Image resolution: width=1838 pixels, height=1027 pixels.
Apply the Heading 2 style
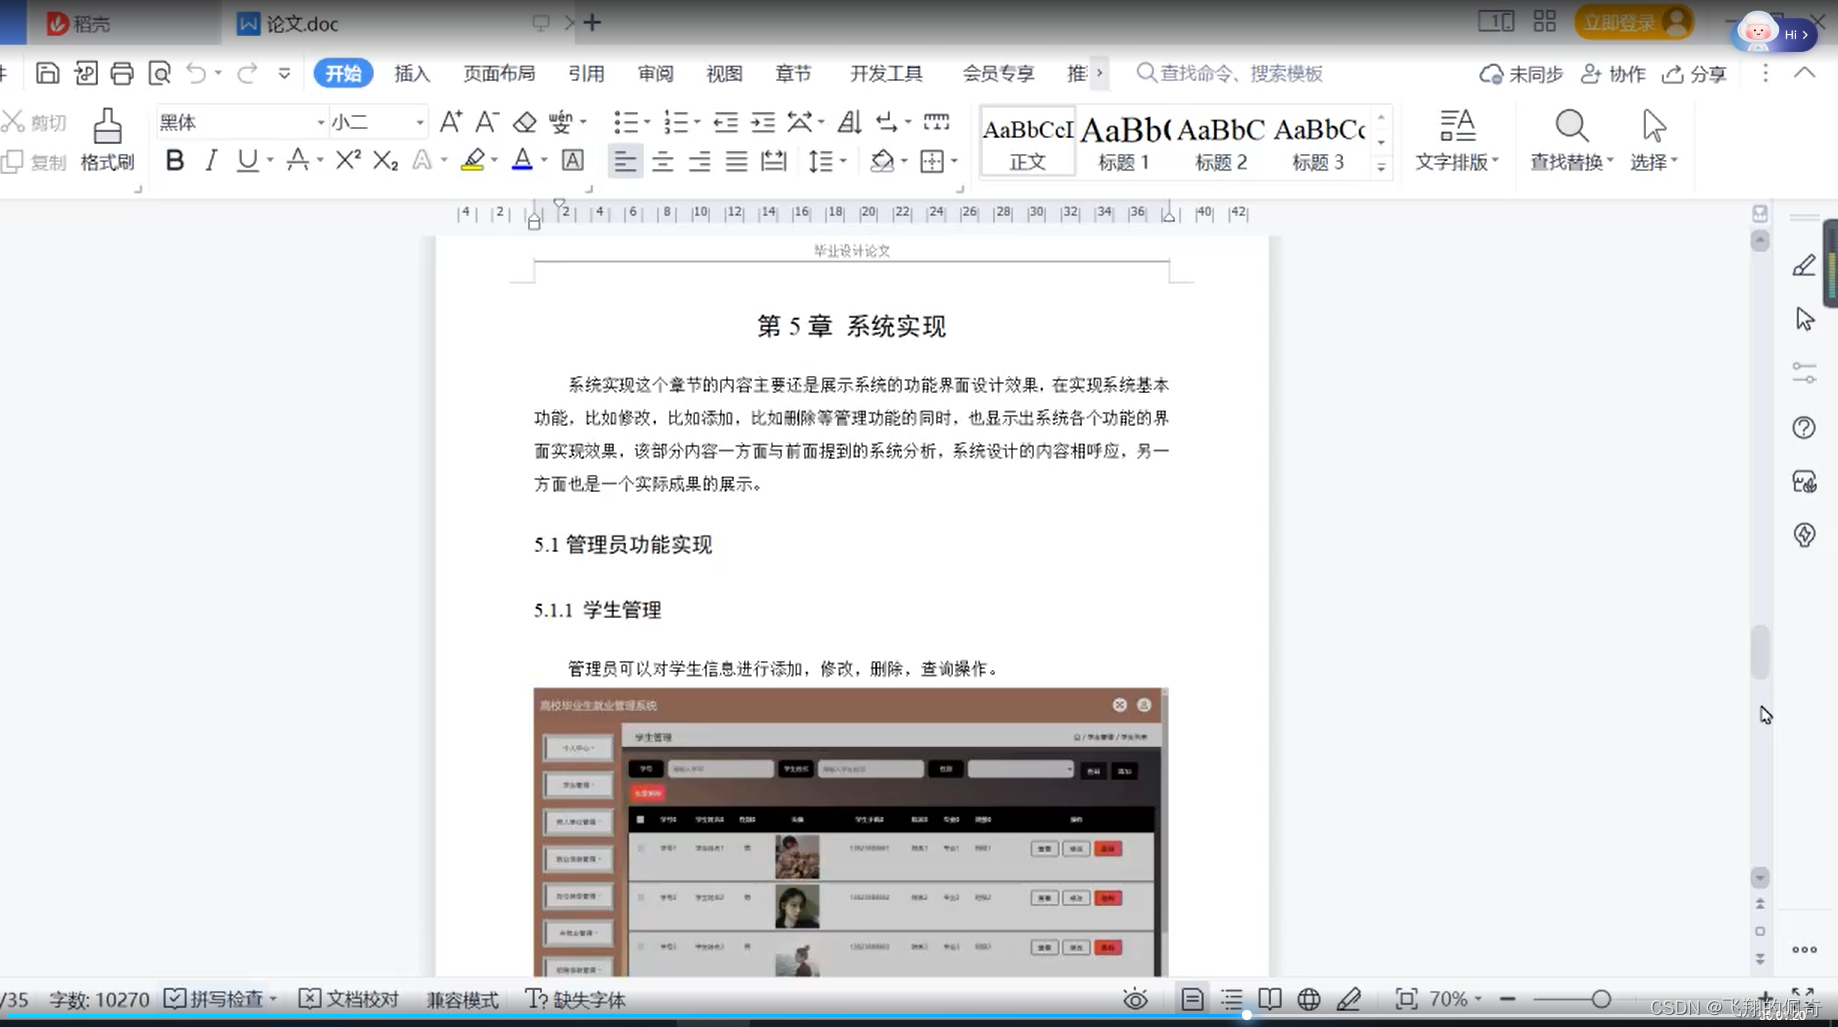coord(1221,142)
